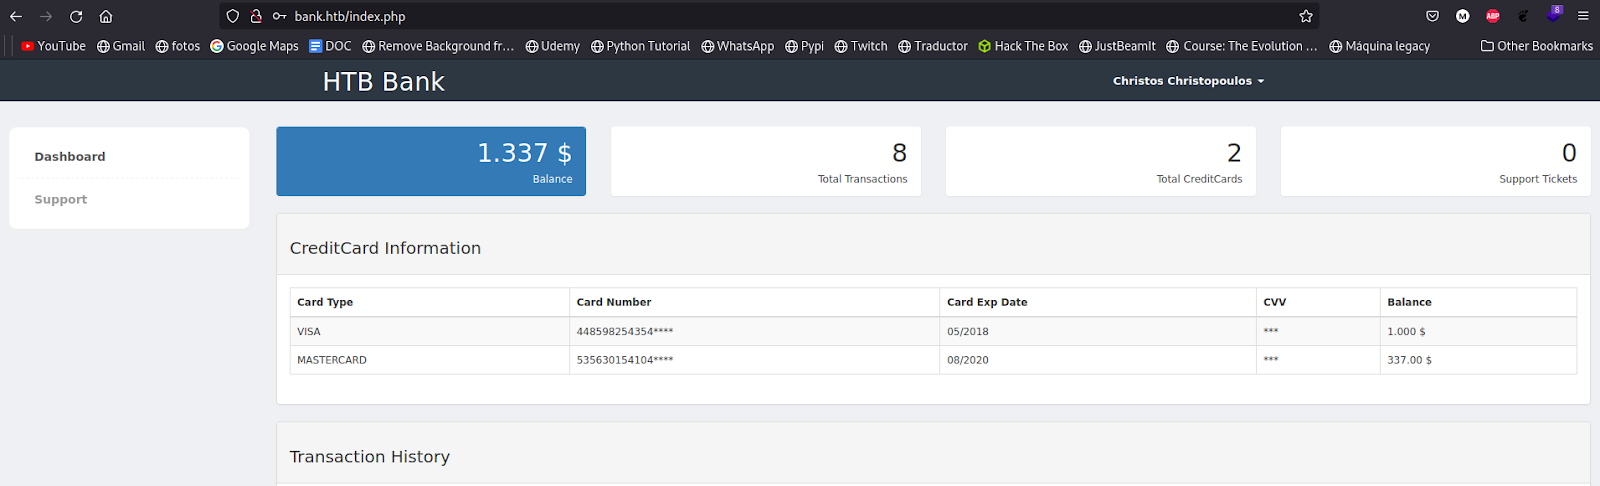Open the browser hamburger menu
This screenshot has width=1600, height=486.
(x=1583, y=16)
